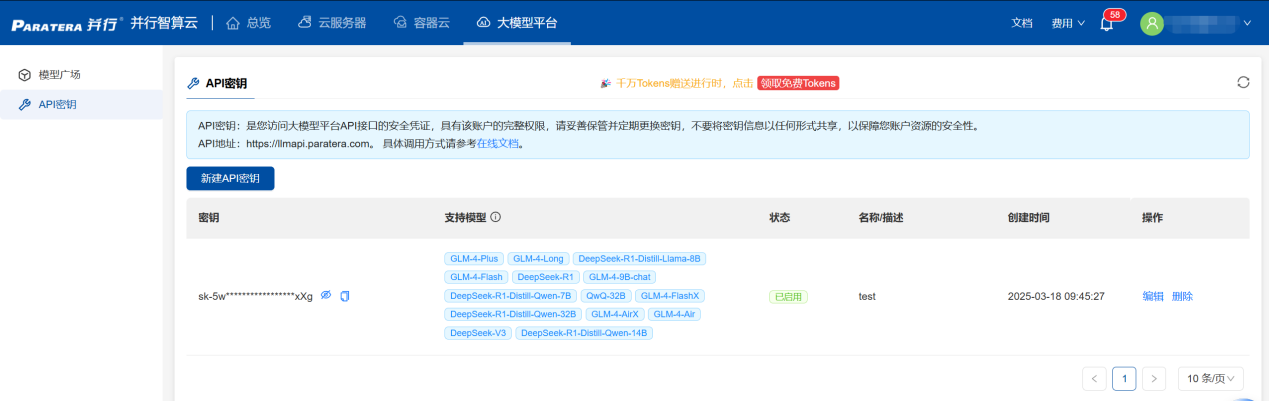The image size is (1269, 401).
Task: Click the DeepSeek-V3 model tag
Action: click(x=478, y=333)
